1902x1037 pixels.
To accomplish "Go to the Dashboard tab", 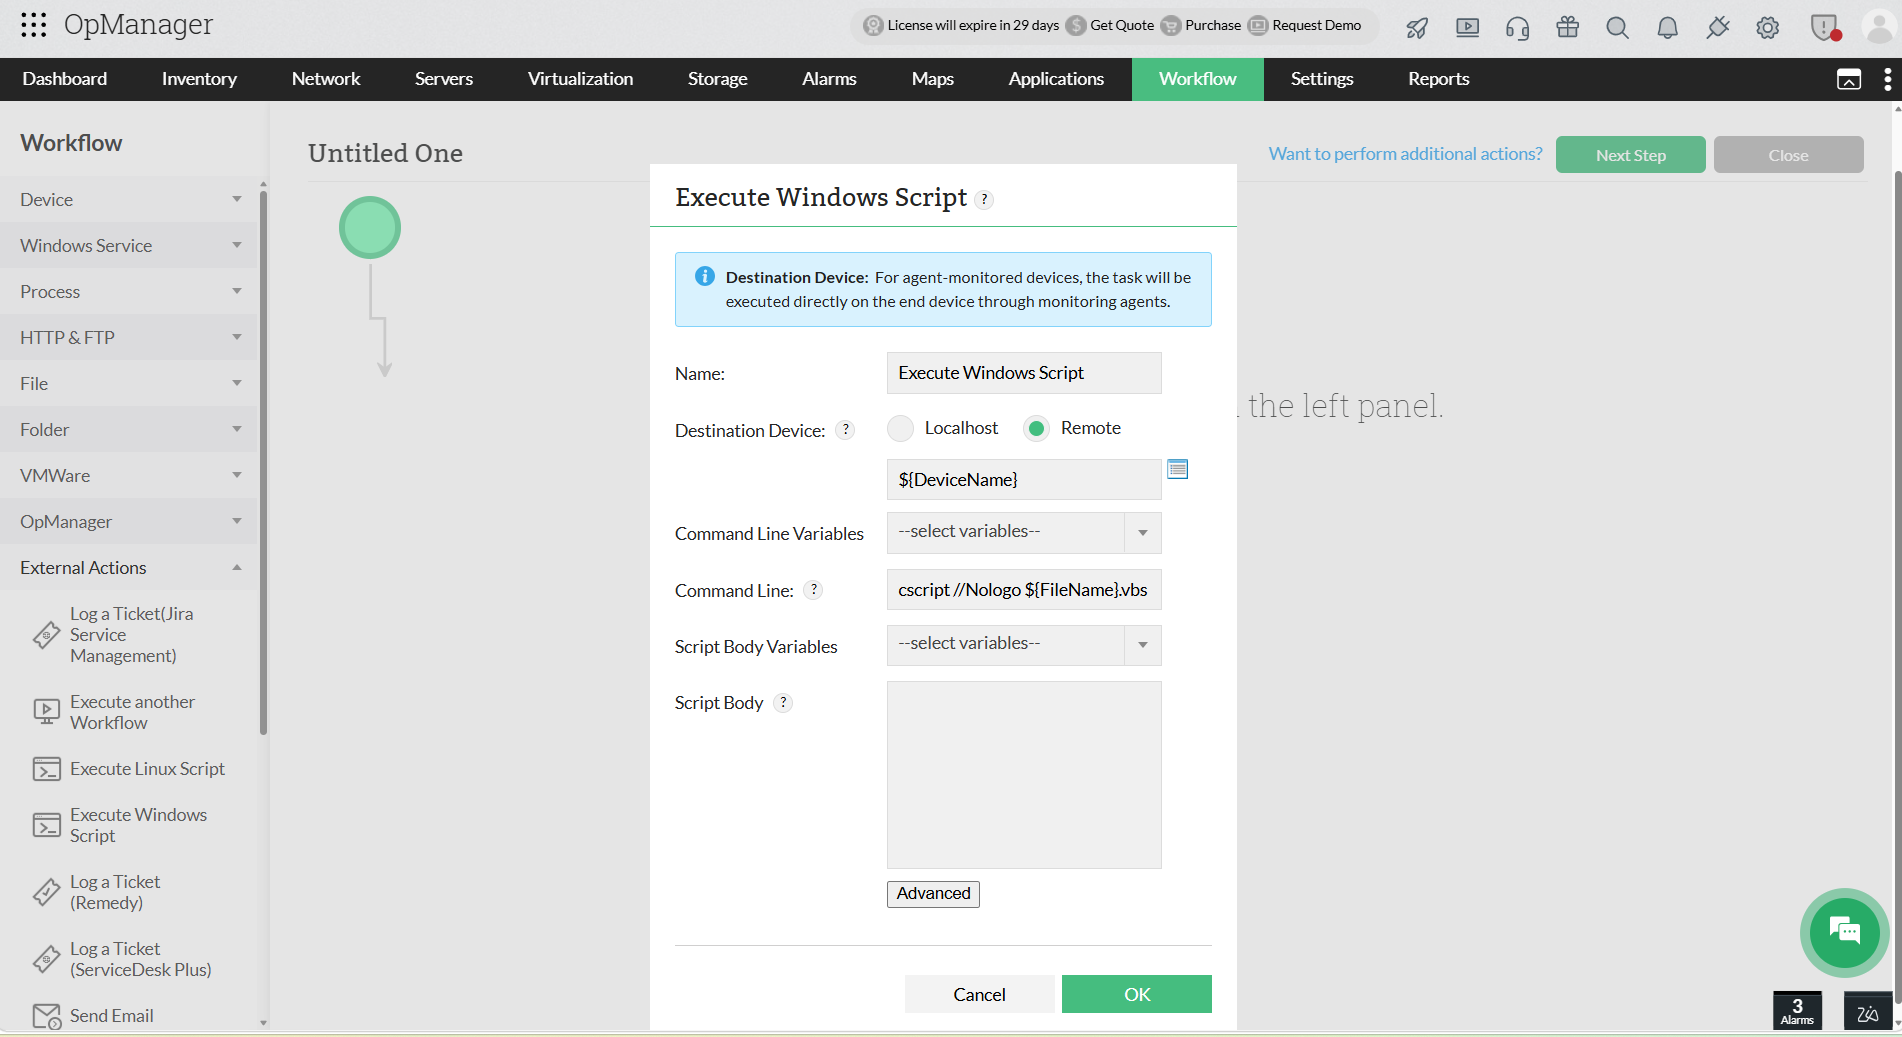I will click(x=65, y=79).
